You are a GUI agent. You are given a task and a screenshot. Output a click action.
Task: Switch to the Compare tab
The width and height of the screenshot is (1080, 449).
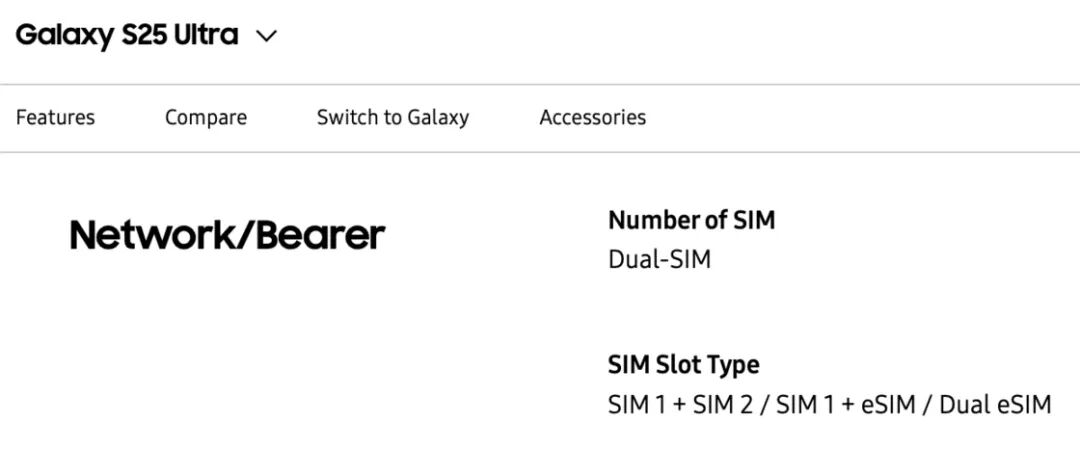click(x=206, y=118)
